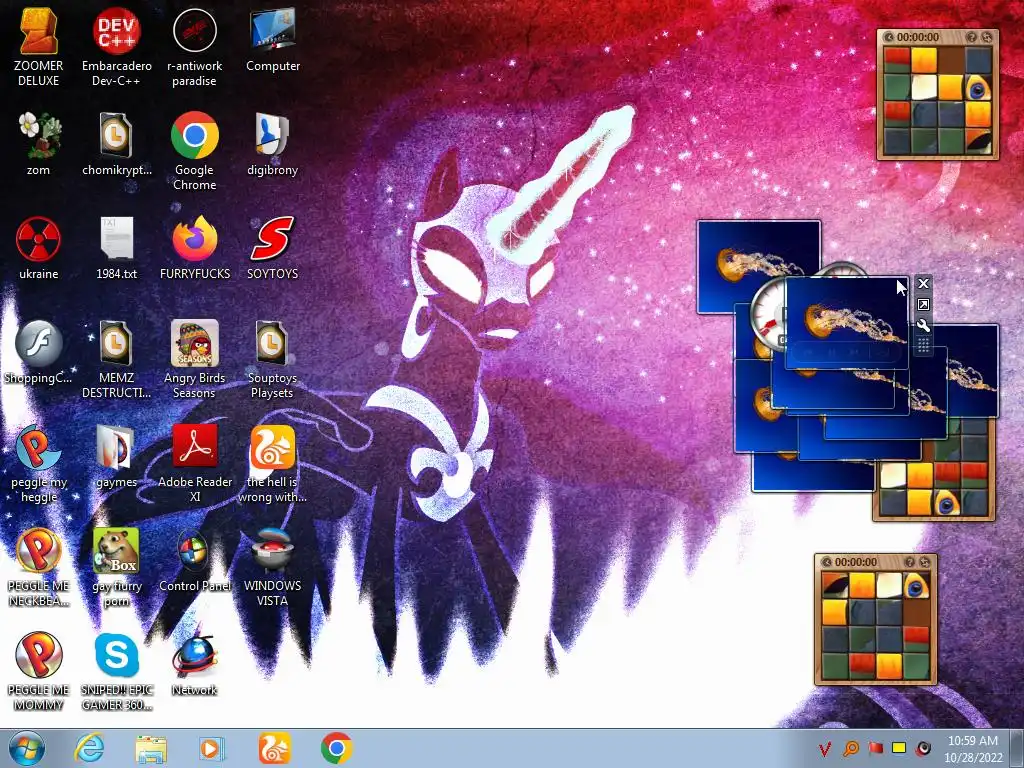Open the Control Panel desktop shortcut
This screenshot has height=768, width=1024.
tap(195, 560)
